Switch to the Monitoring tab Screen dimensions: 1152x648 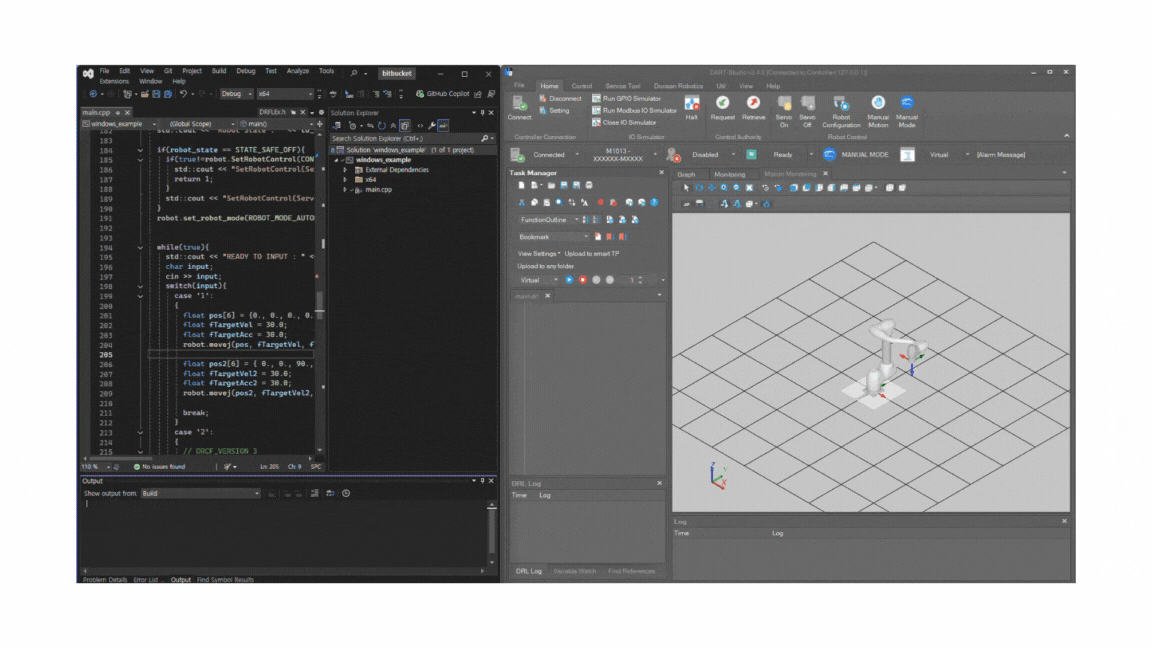[x=729, y=174]
